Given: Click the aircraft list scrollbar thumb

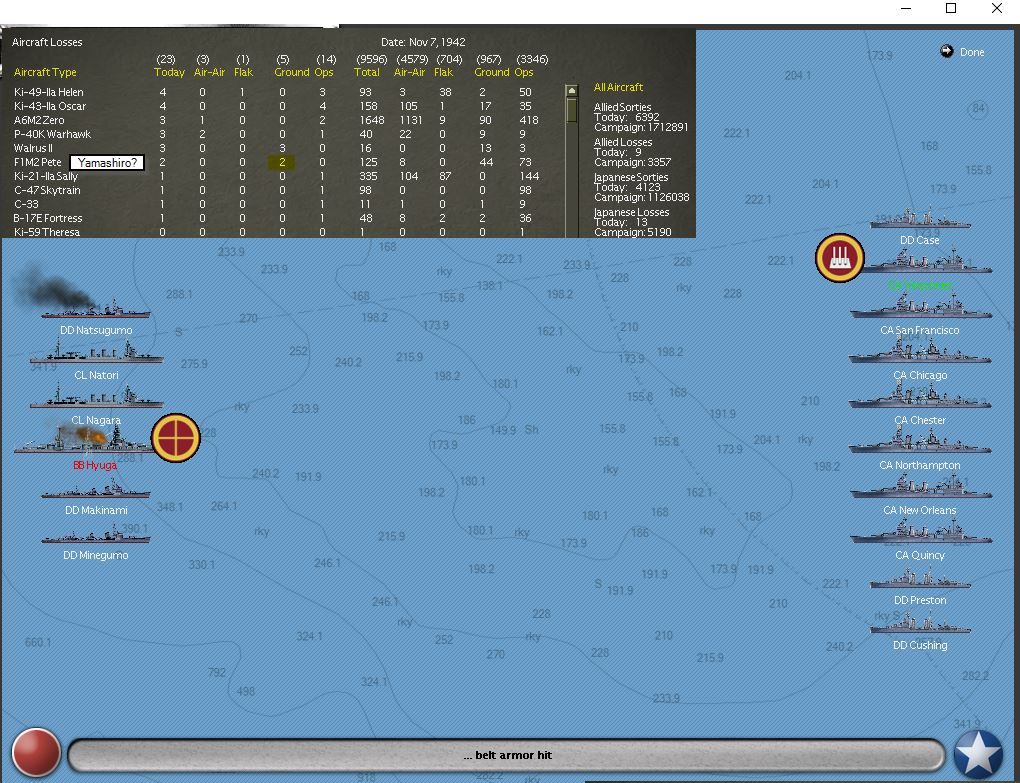Looking at the screenshot, I should pyautogui.click(x=571, y=110).
